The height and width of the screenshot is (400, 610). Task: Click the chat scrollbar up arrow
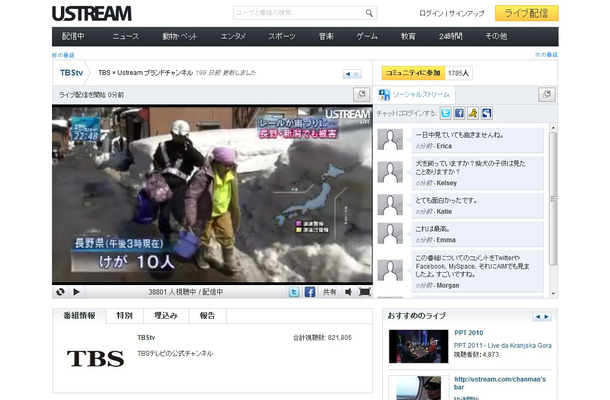tap(553, 128)
